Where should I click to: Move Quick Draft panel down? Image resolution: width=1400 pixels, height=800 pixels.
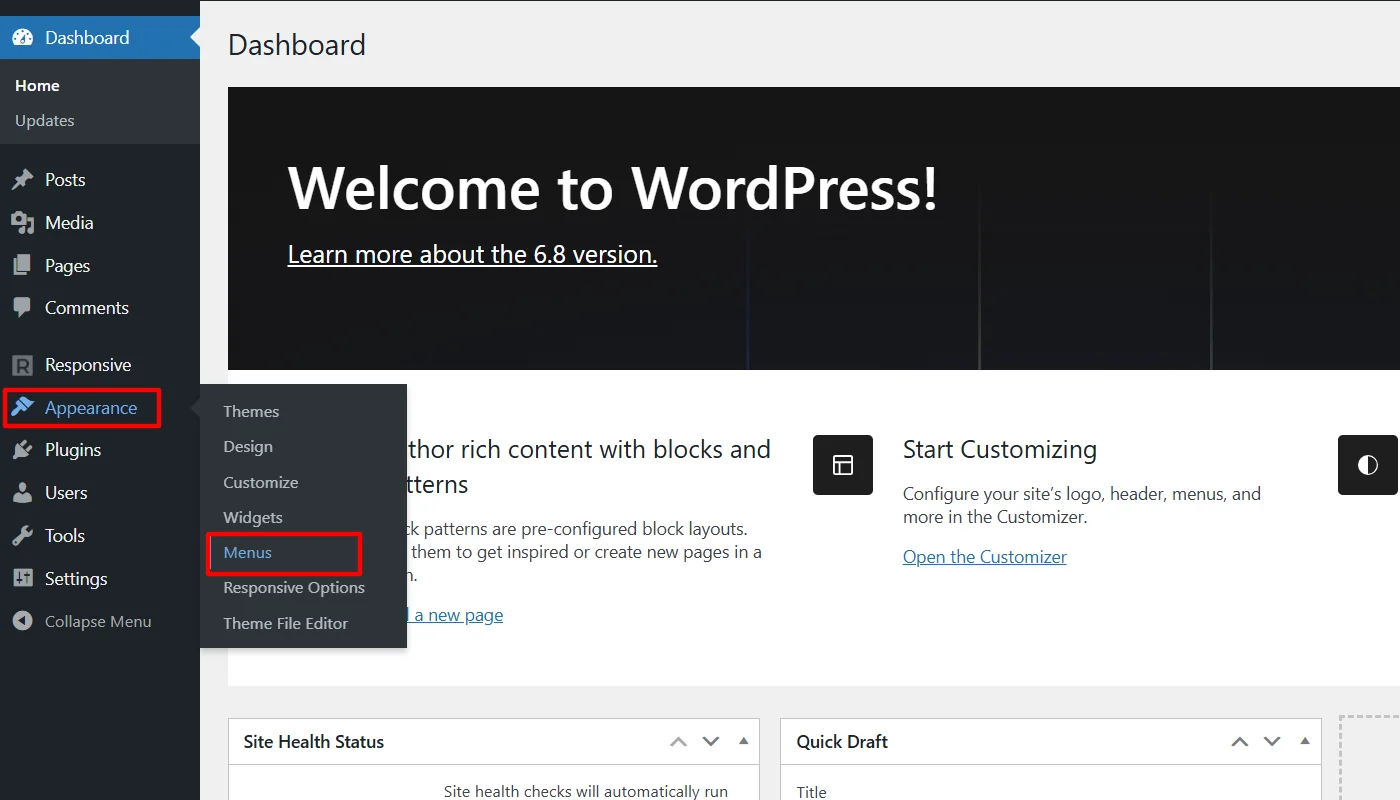[1272, 742]
